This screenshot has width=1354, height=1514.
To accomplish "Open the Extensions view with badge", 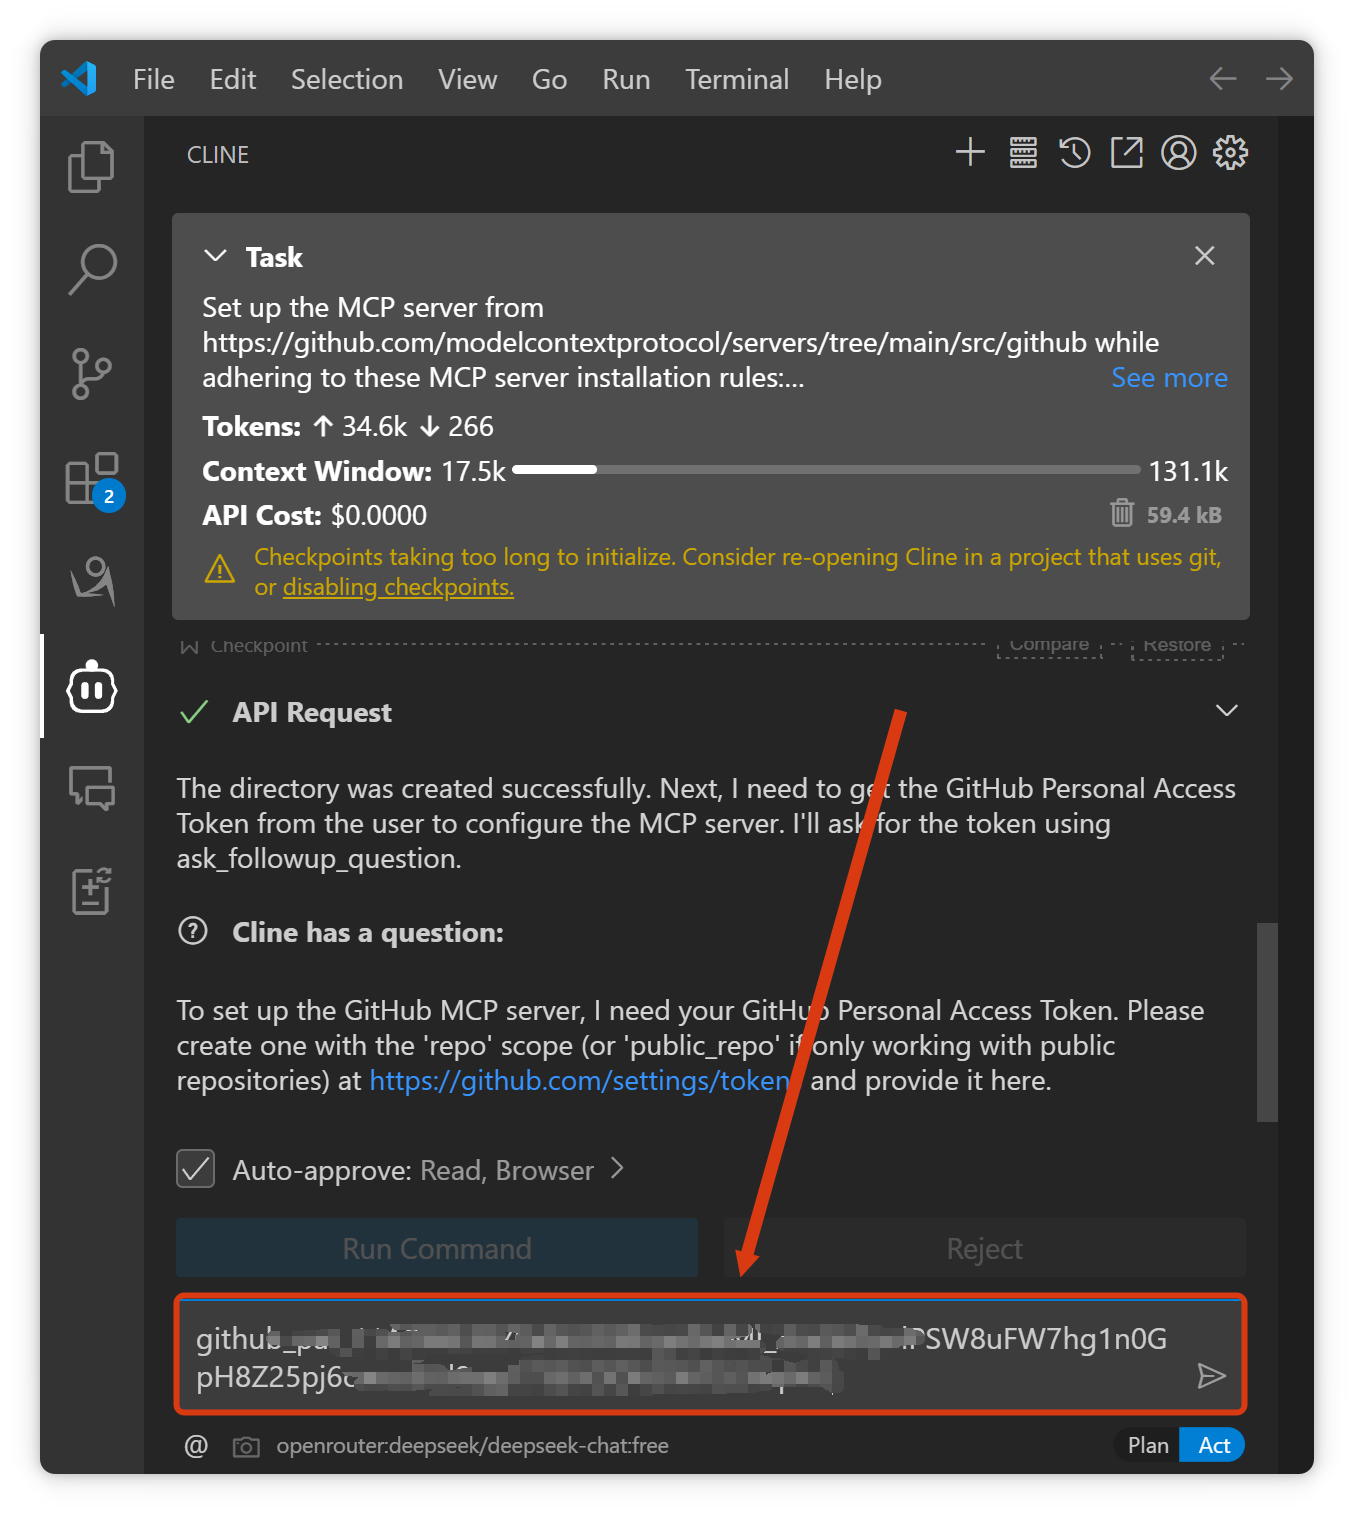I will pyautogui.click(x=91, y=479).
